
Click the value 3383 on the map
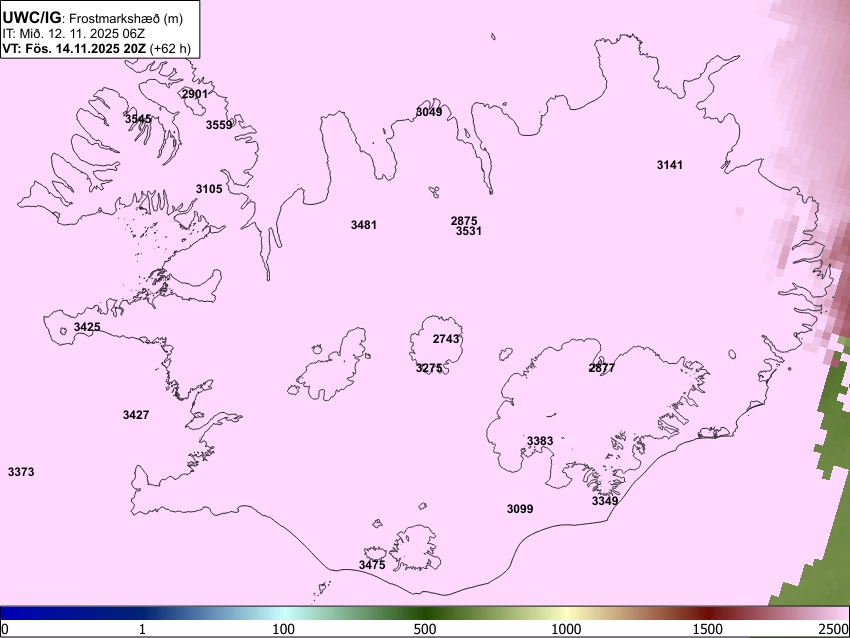click(540, 441)
